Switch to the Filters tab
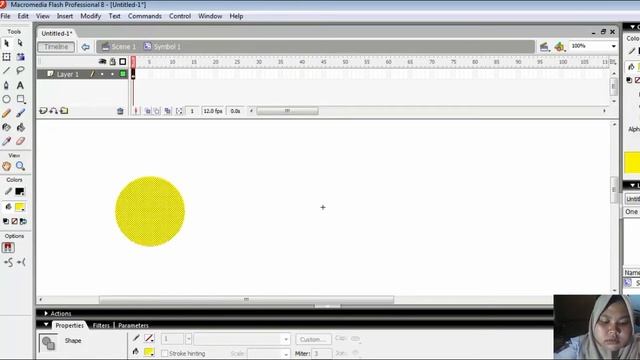Screen dimensions: 640x360 click(x=101, y=325)
